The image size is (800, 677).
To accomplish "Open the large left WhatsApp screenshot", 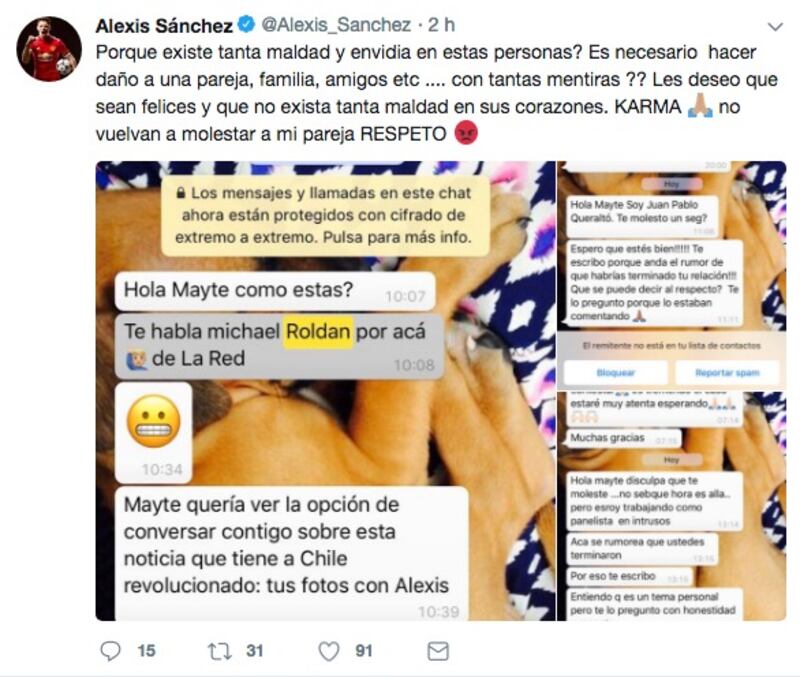I will (326, 391).
